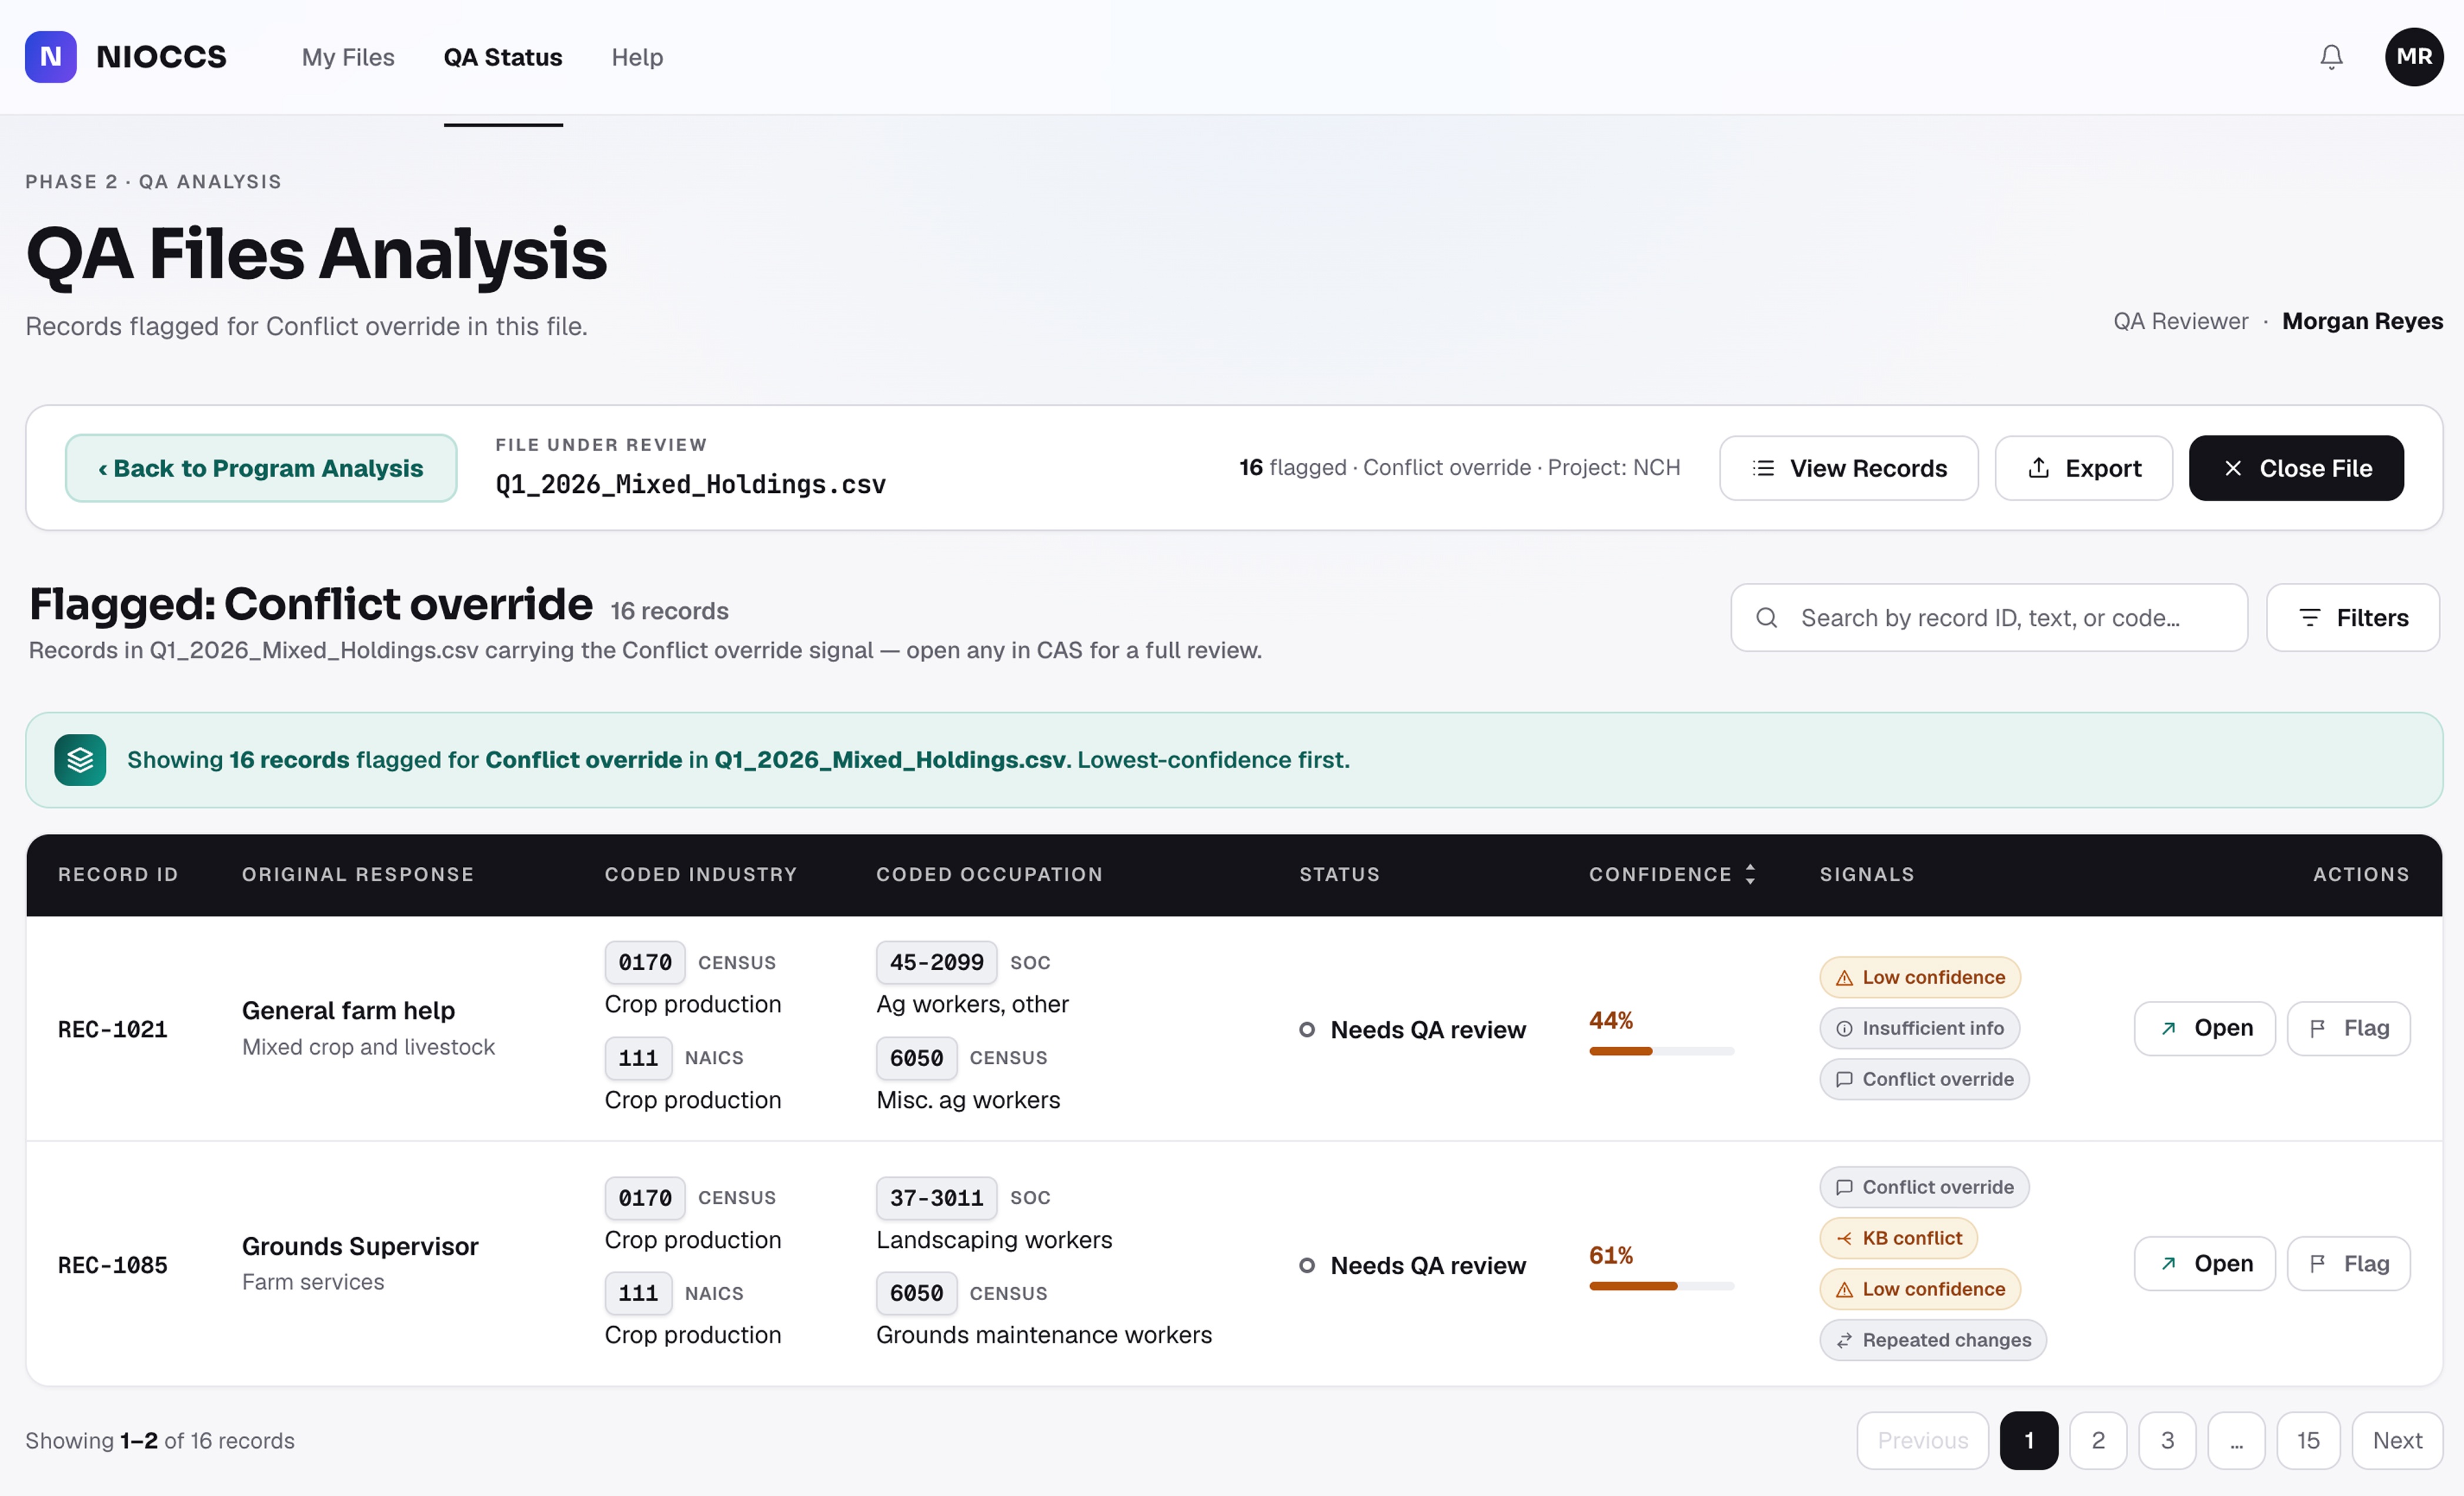Click status circle for REC-1021 Needs QA review
The height and width of the screenshot is (1496, 2464).
[1306, 1030]
